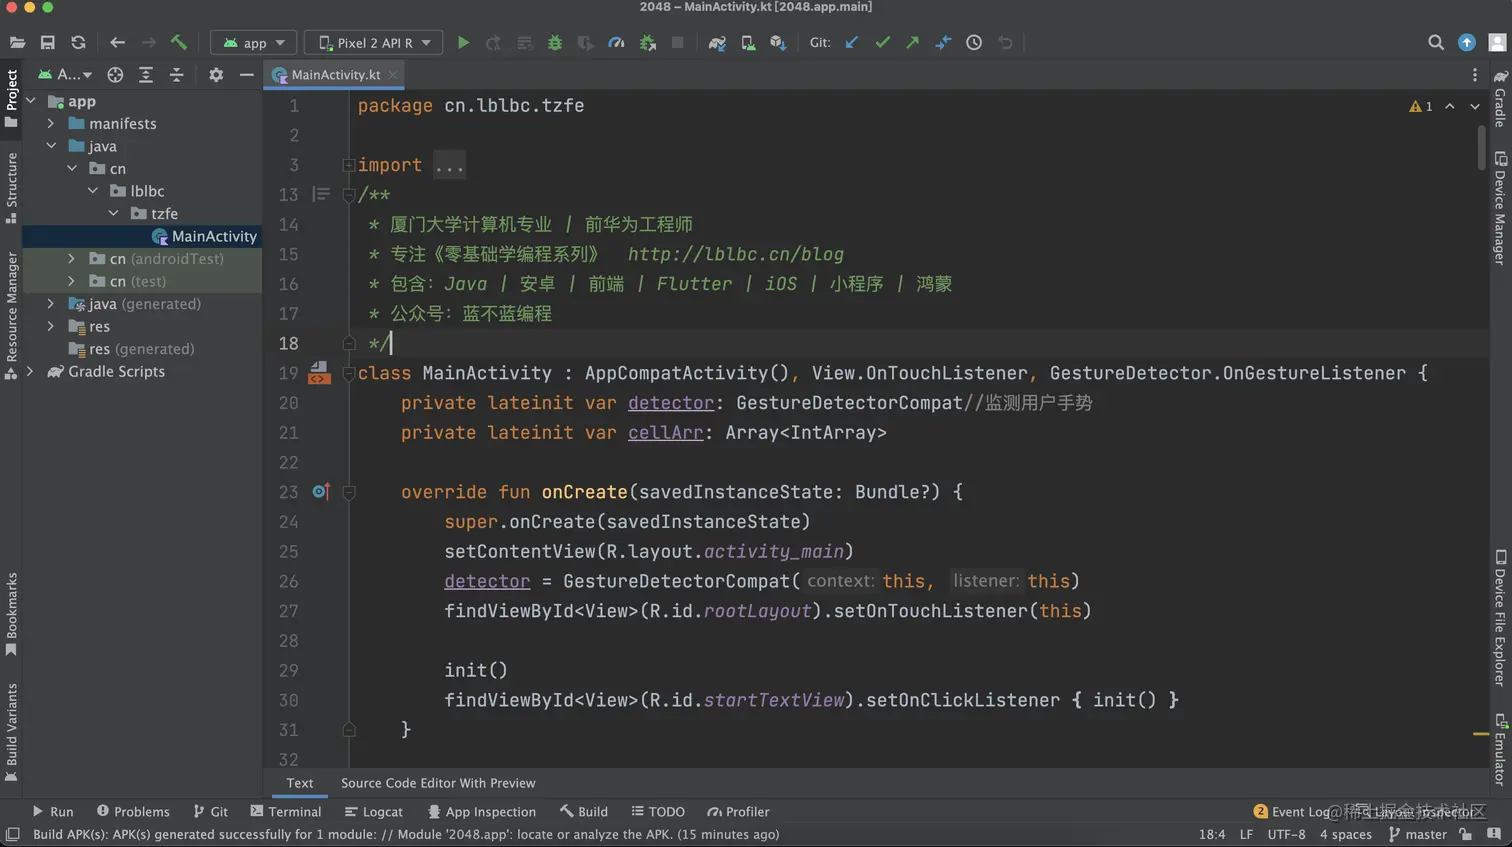Toggle the Device File Explorer panel

point(1500,617)
